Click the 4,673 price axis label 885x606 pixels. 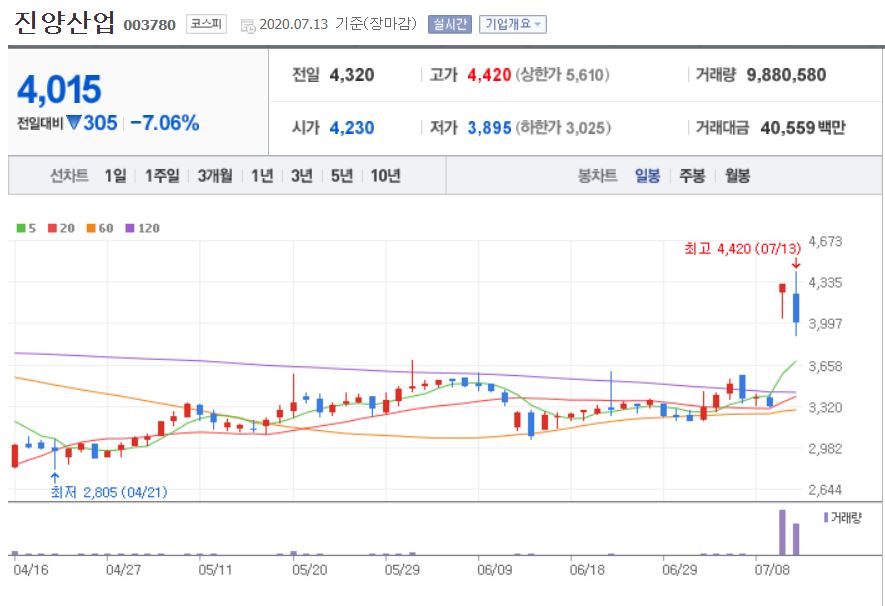pyautogui.click(x=825, y=241)
